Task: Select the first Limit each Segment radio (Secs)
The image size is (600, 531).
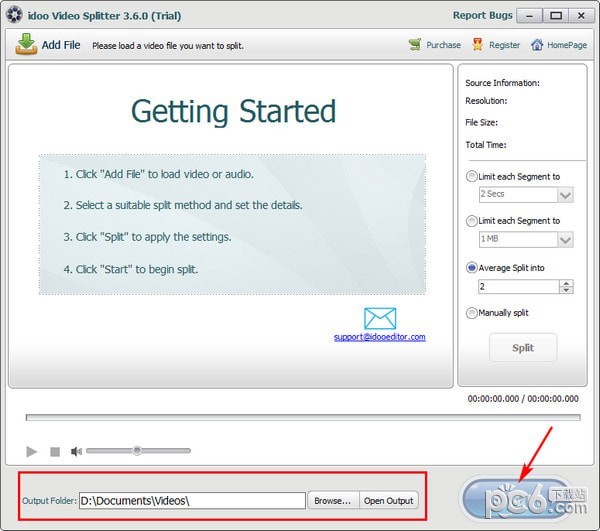Action: (x=471, y=176)
